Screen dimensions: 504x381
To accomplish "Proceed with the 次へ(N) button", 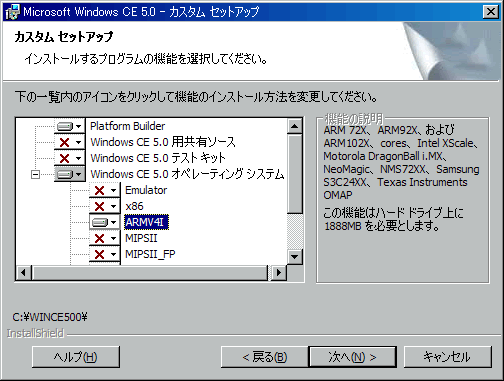I will pyautogui.click(x=353, y=357).
